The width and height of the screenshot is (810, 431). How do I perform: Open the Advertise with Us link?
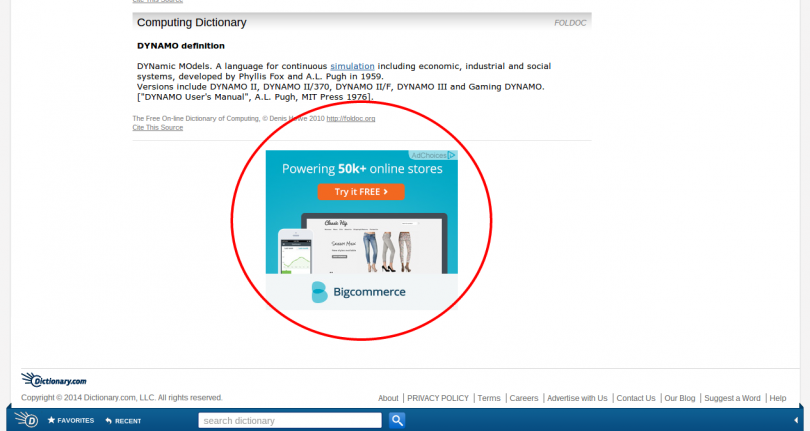577,398
